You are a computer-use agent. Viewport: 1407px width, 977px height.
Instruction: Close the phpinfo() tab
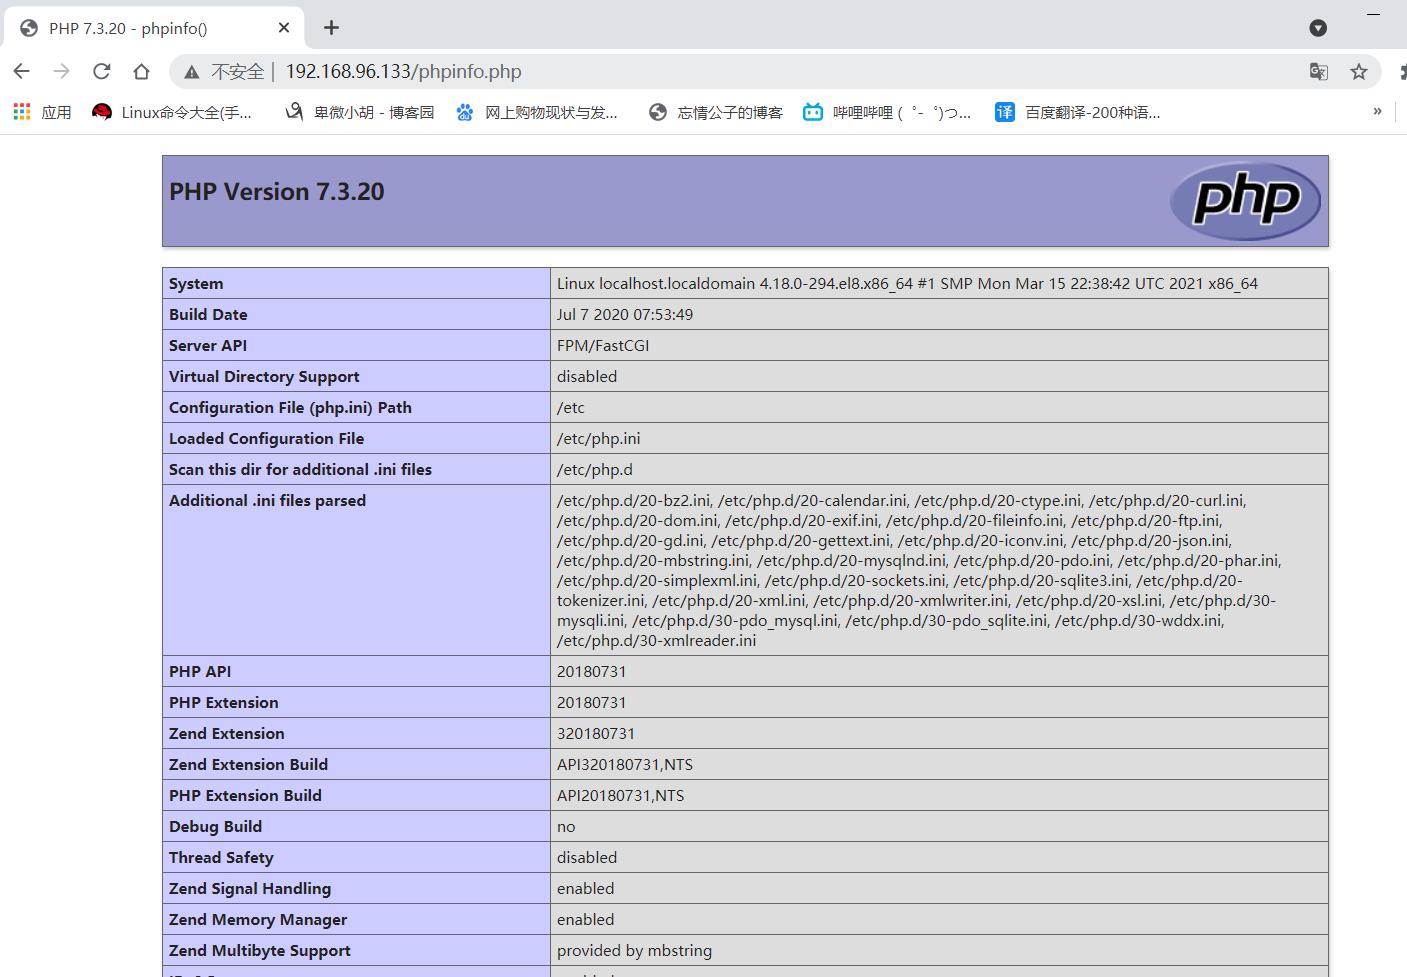click(x=284, y=28)
